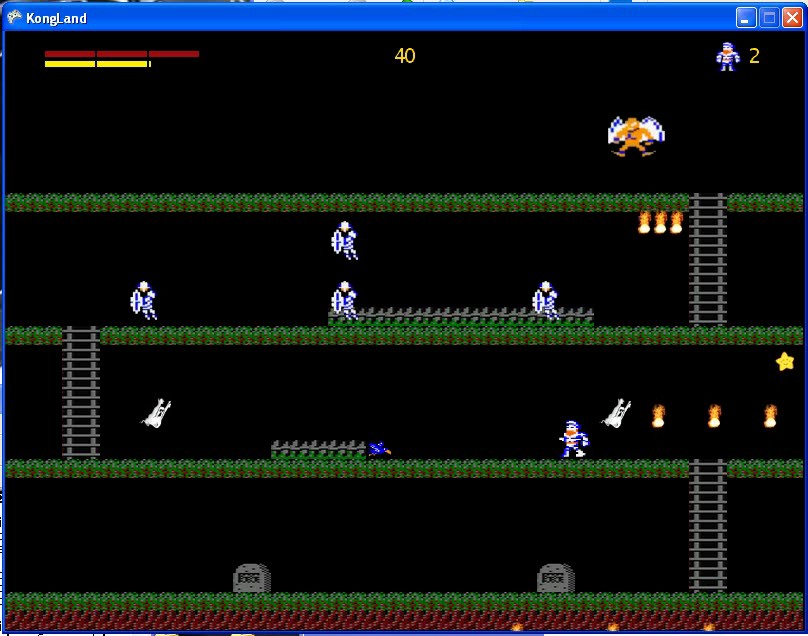Click the ladder down to the graveyard floor

pyautogui.click(x=708, y=526)
